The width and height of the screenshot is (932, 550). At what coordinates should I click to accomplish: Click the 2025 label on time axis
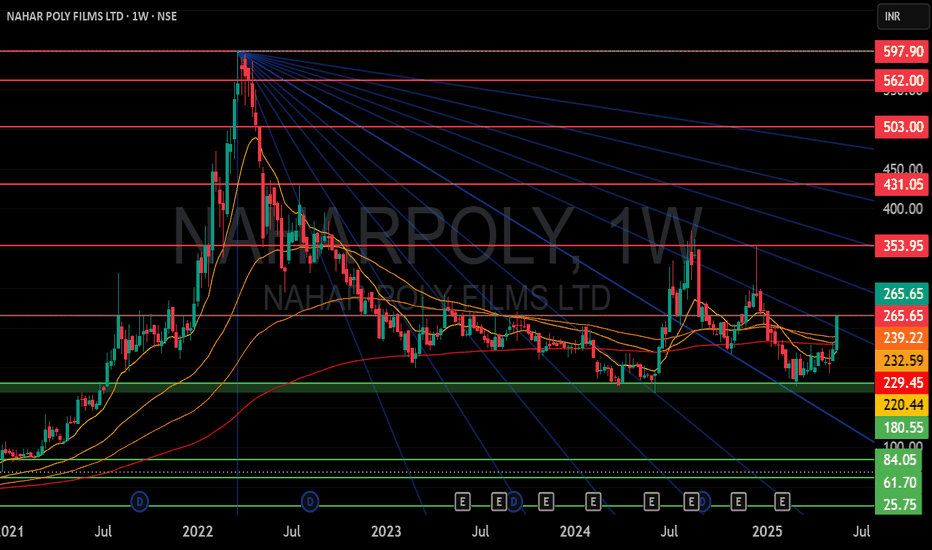click(767, 531)
